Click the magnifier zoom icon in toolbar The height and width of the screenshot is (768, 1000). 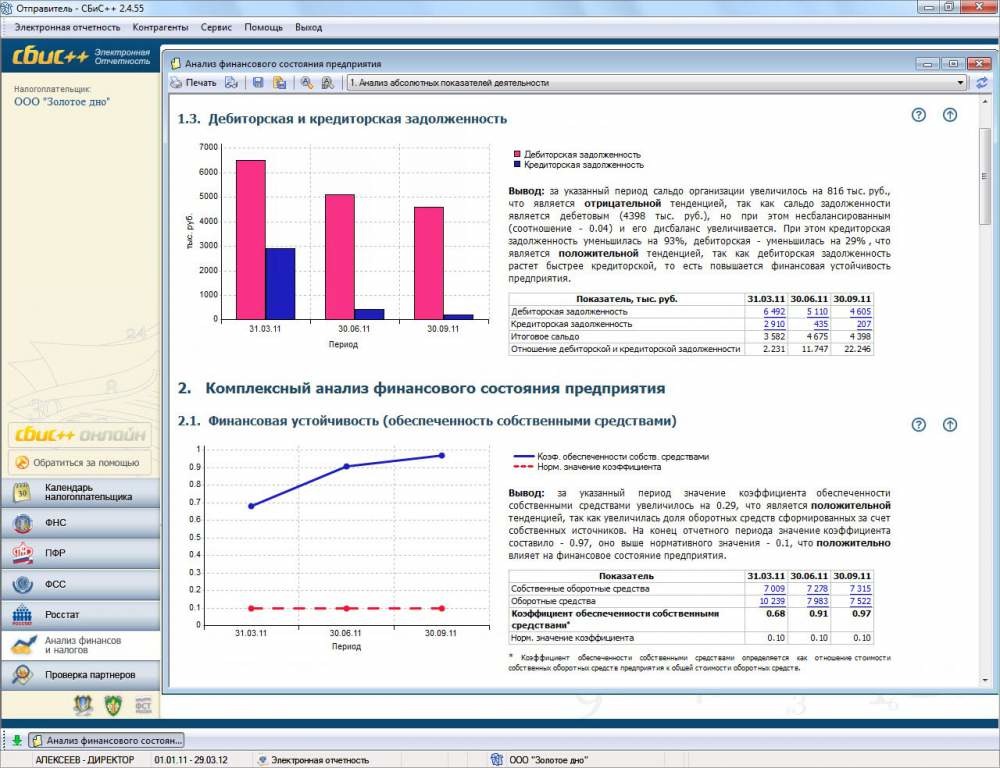[x=307, y=83]
